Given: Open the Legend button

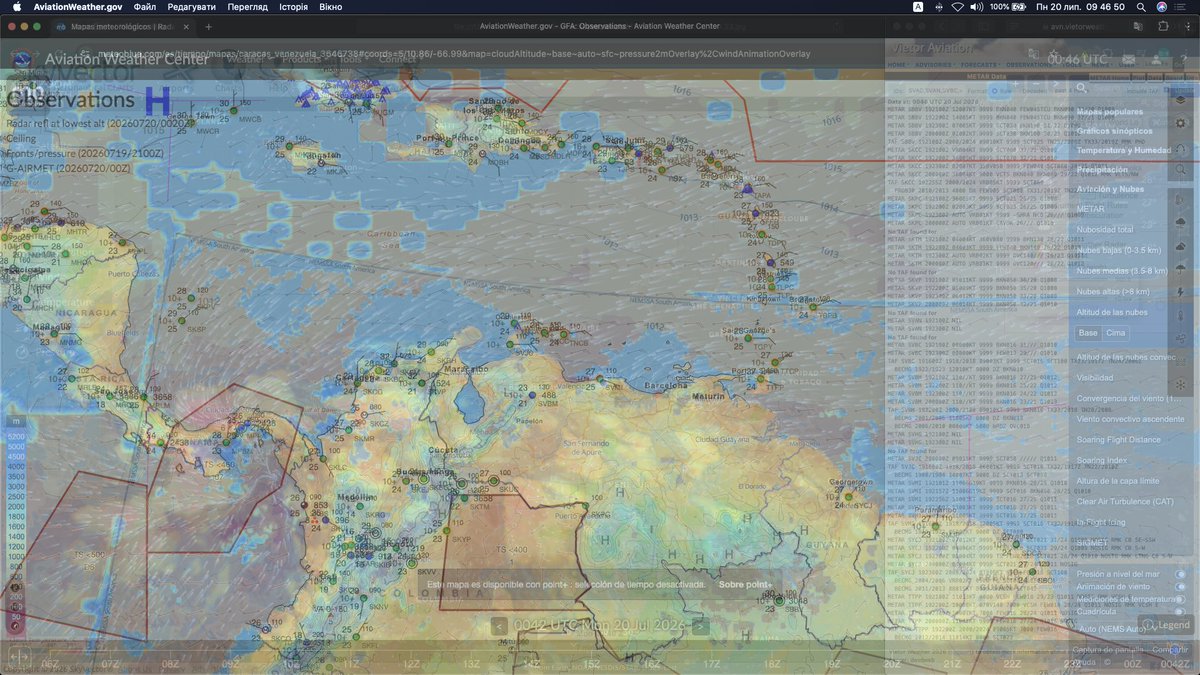Looking at the screenshot, I should click(x=1167, y=625).
